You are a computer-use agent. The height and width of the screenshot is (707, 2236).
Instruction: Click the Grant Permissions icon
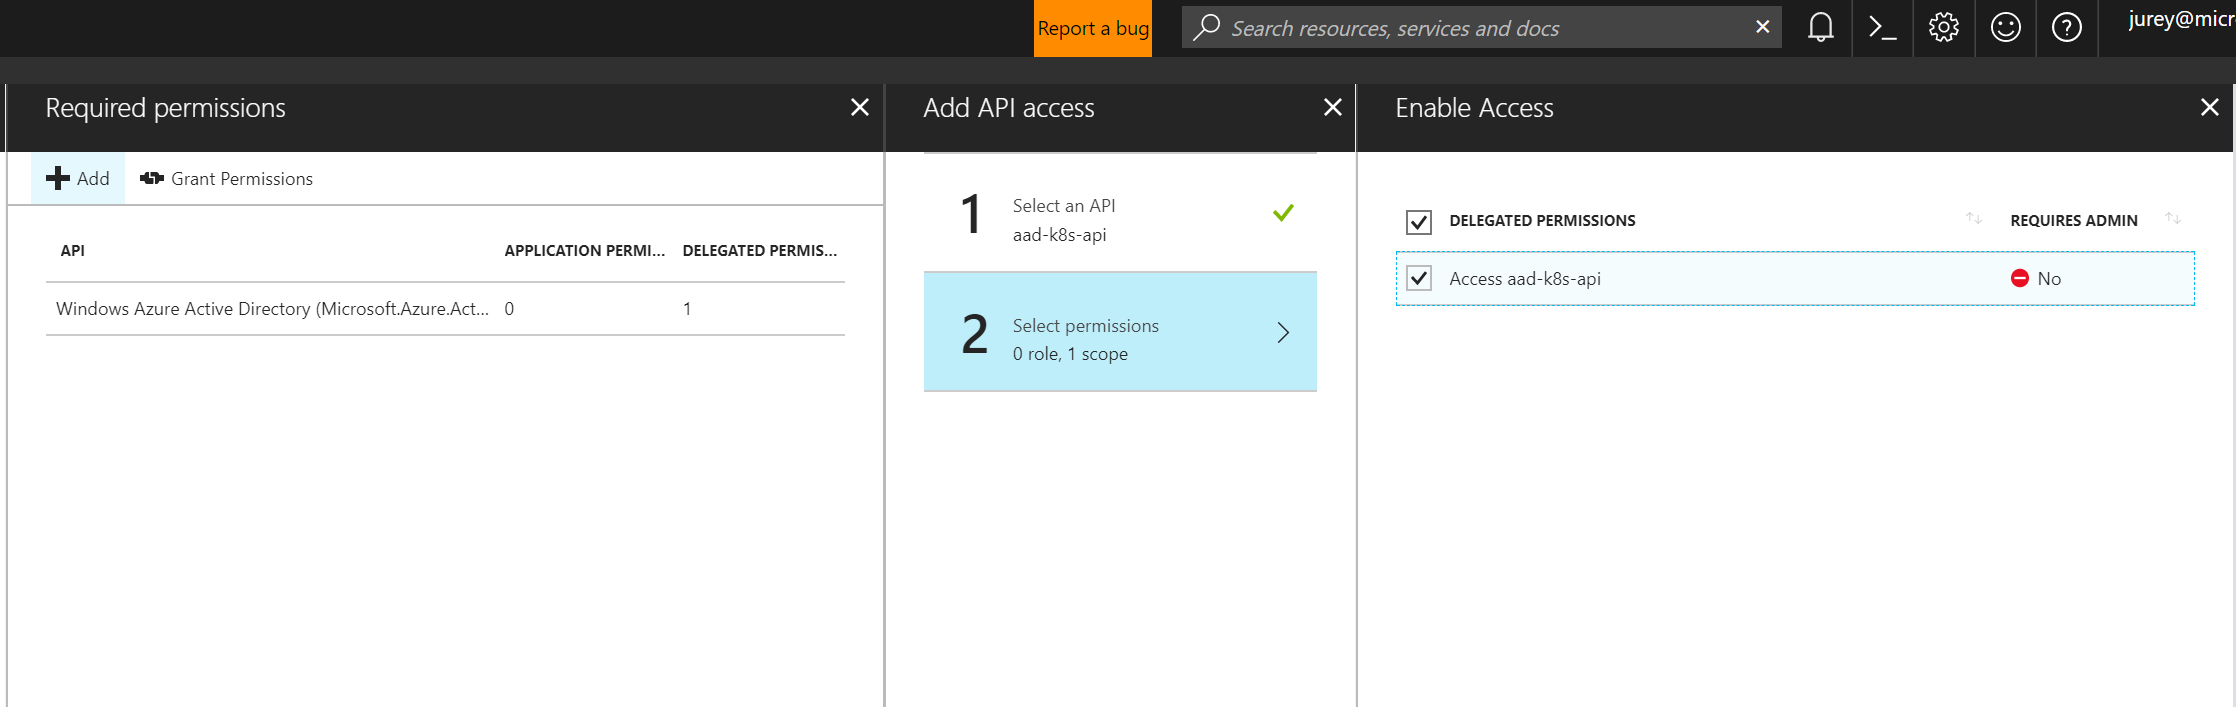(x=152, y=178)
